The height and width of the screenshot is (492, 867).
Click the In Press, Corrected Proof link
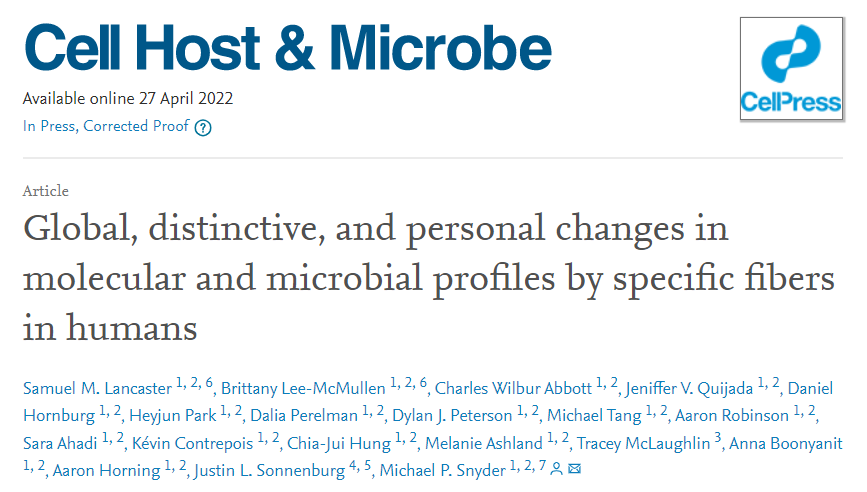point(106,126)
